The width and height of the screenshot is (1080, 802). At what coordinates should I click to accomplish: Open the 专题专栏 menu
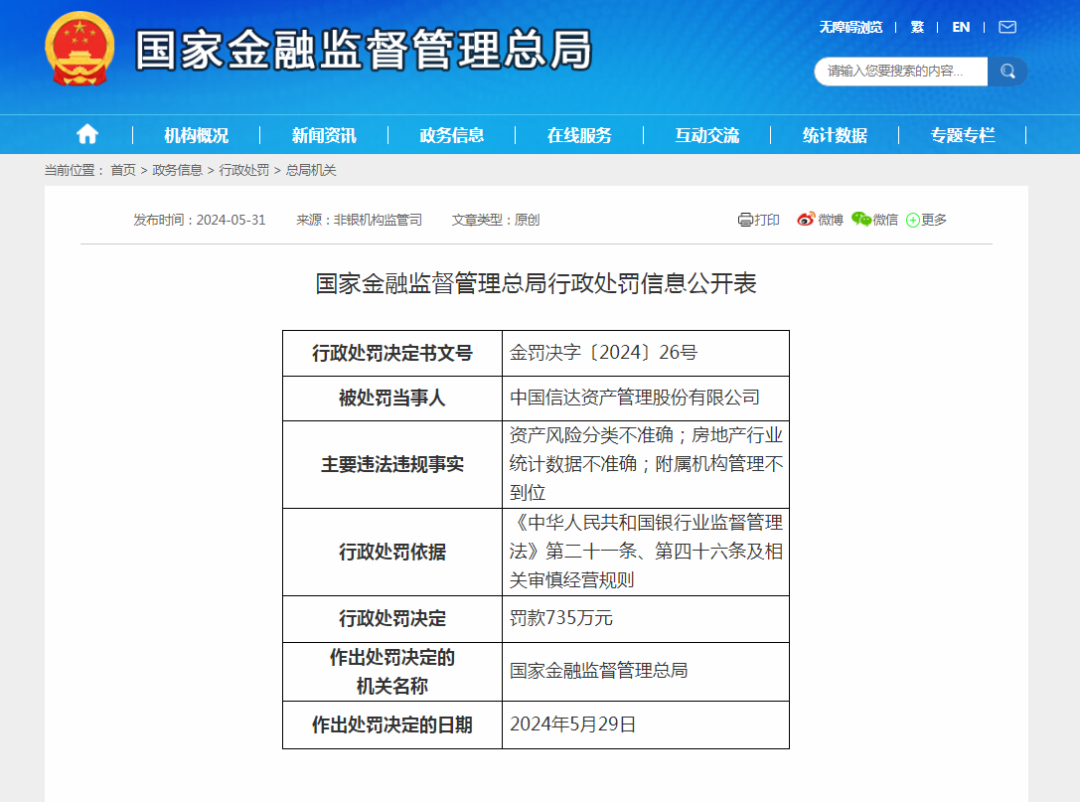pos(963,135)
